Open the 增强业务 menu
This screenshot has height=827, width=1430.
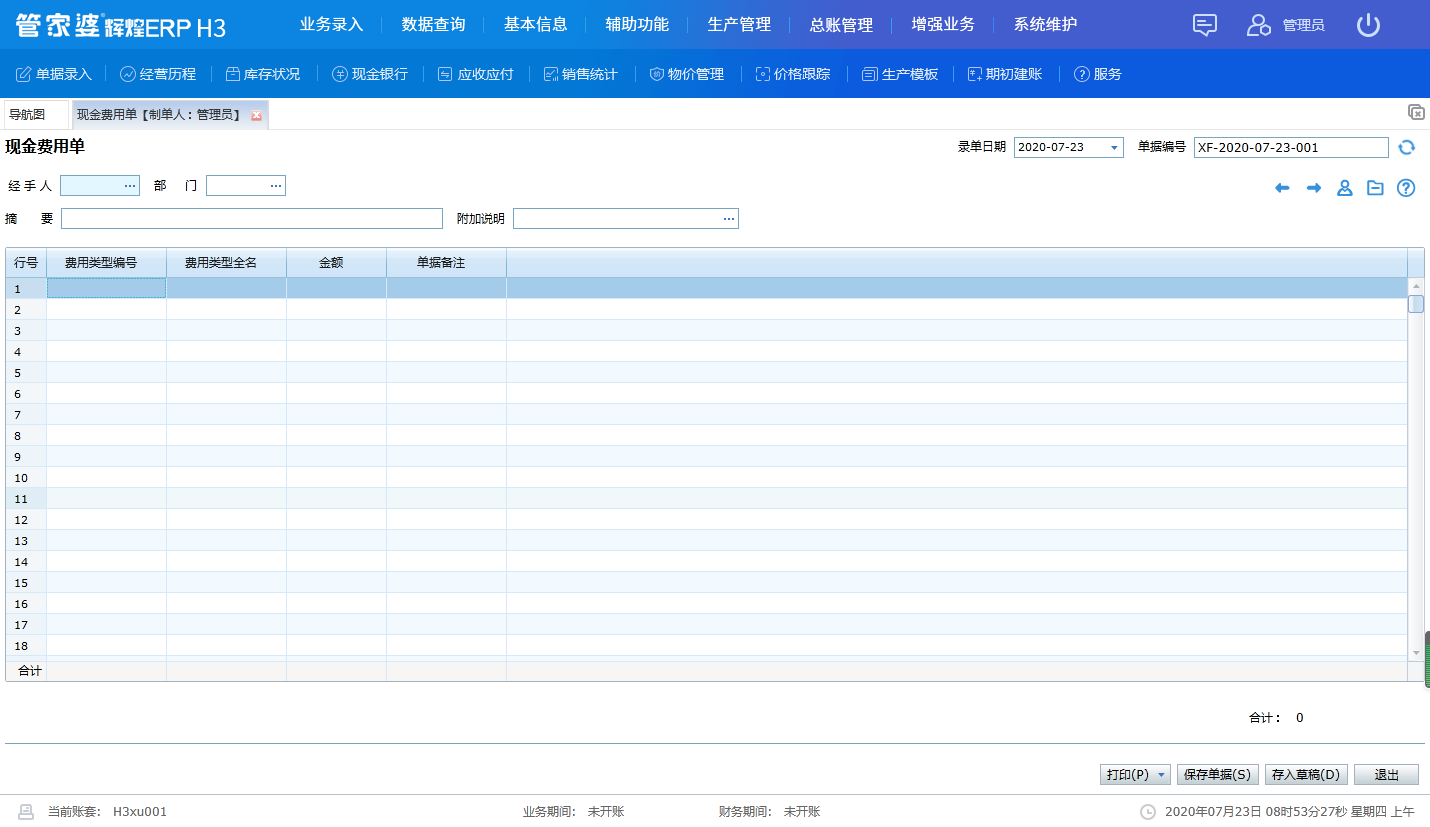[x=944, y=25]
